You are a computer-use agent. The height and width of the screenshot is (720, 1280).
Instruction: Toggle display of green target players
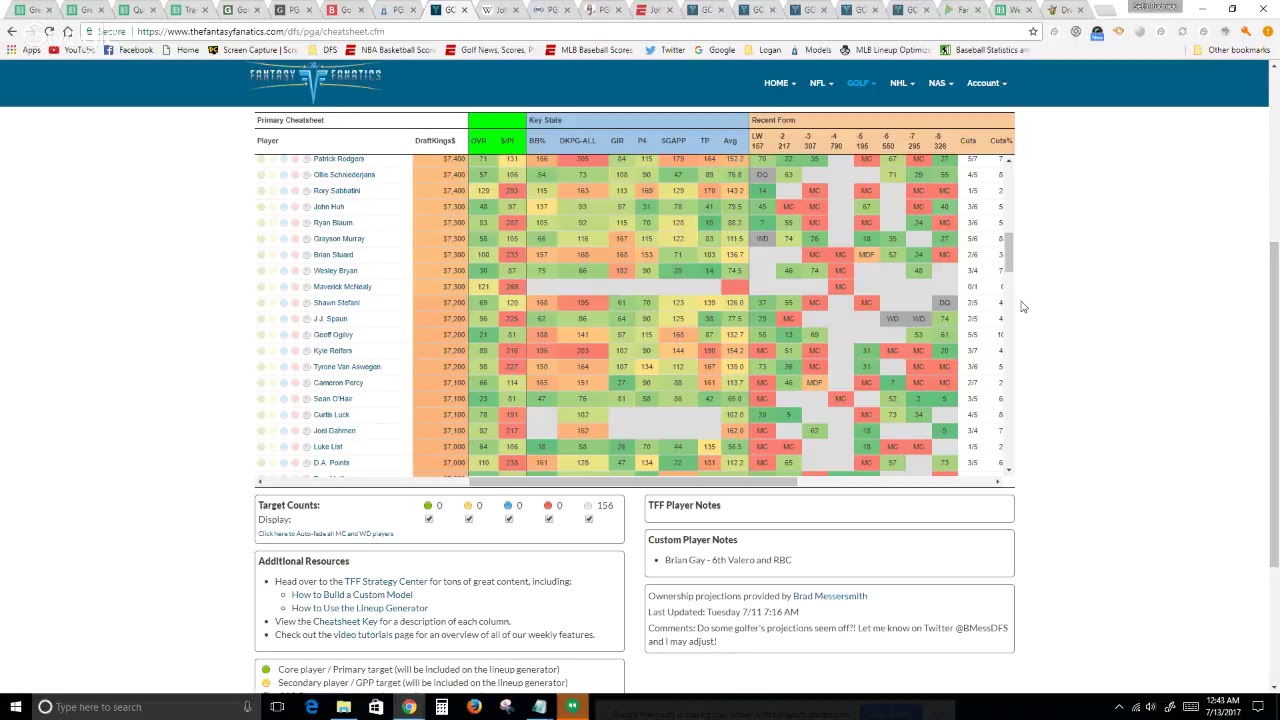pyautogui.click(x=429, y=519)
